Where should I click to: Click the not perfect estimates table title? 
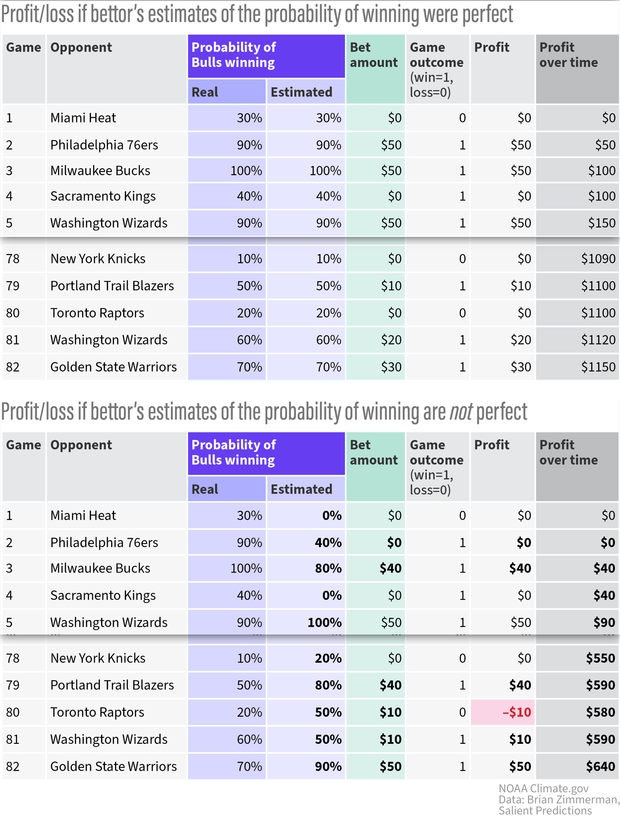click(x=264, y=412)
